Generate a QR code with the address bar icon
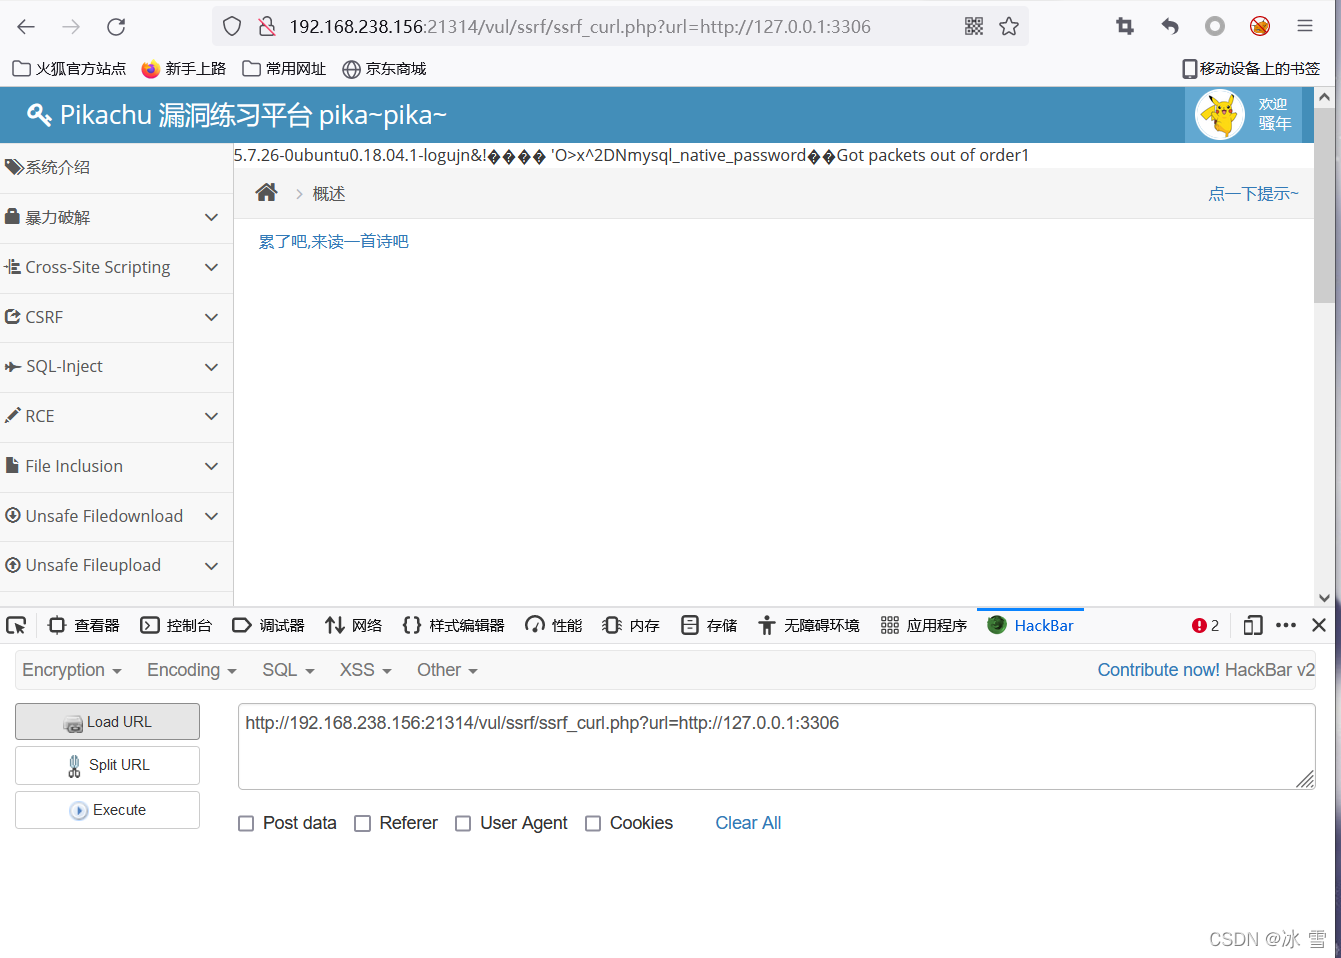Screen dimensions: 1341x958 tap(974, 27)
